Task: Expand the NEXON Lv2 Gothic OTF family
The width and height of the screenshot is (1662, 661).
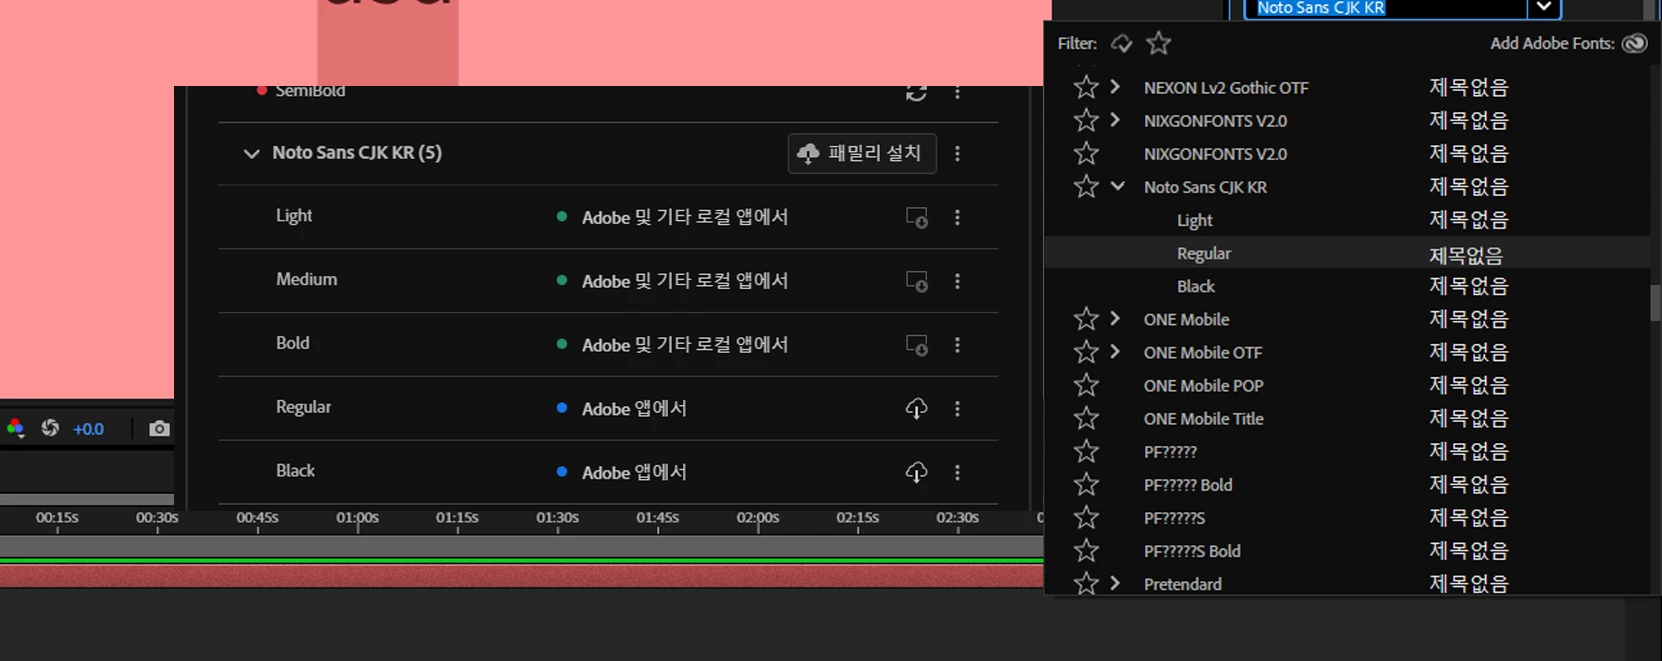Action: coord(1115,87)
